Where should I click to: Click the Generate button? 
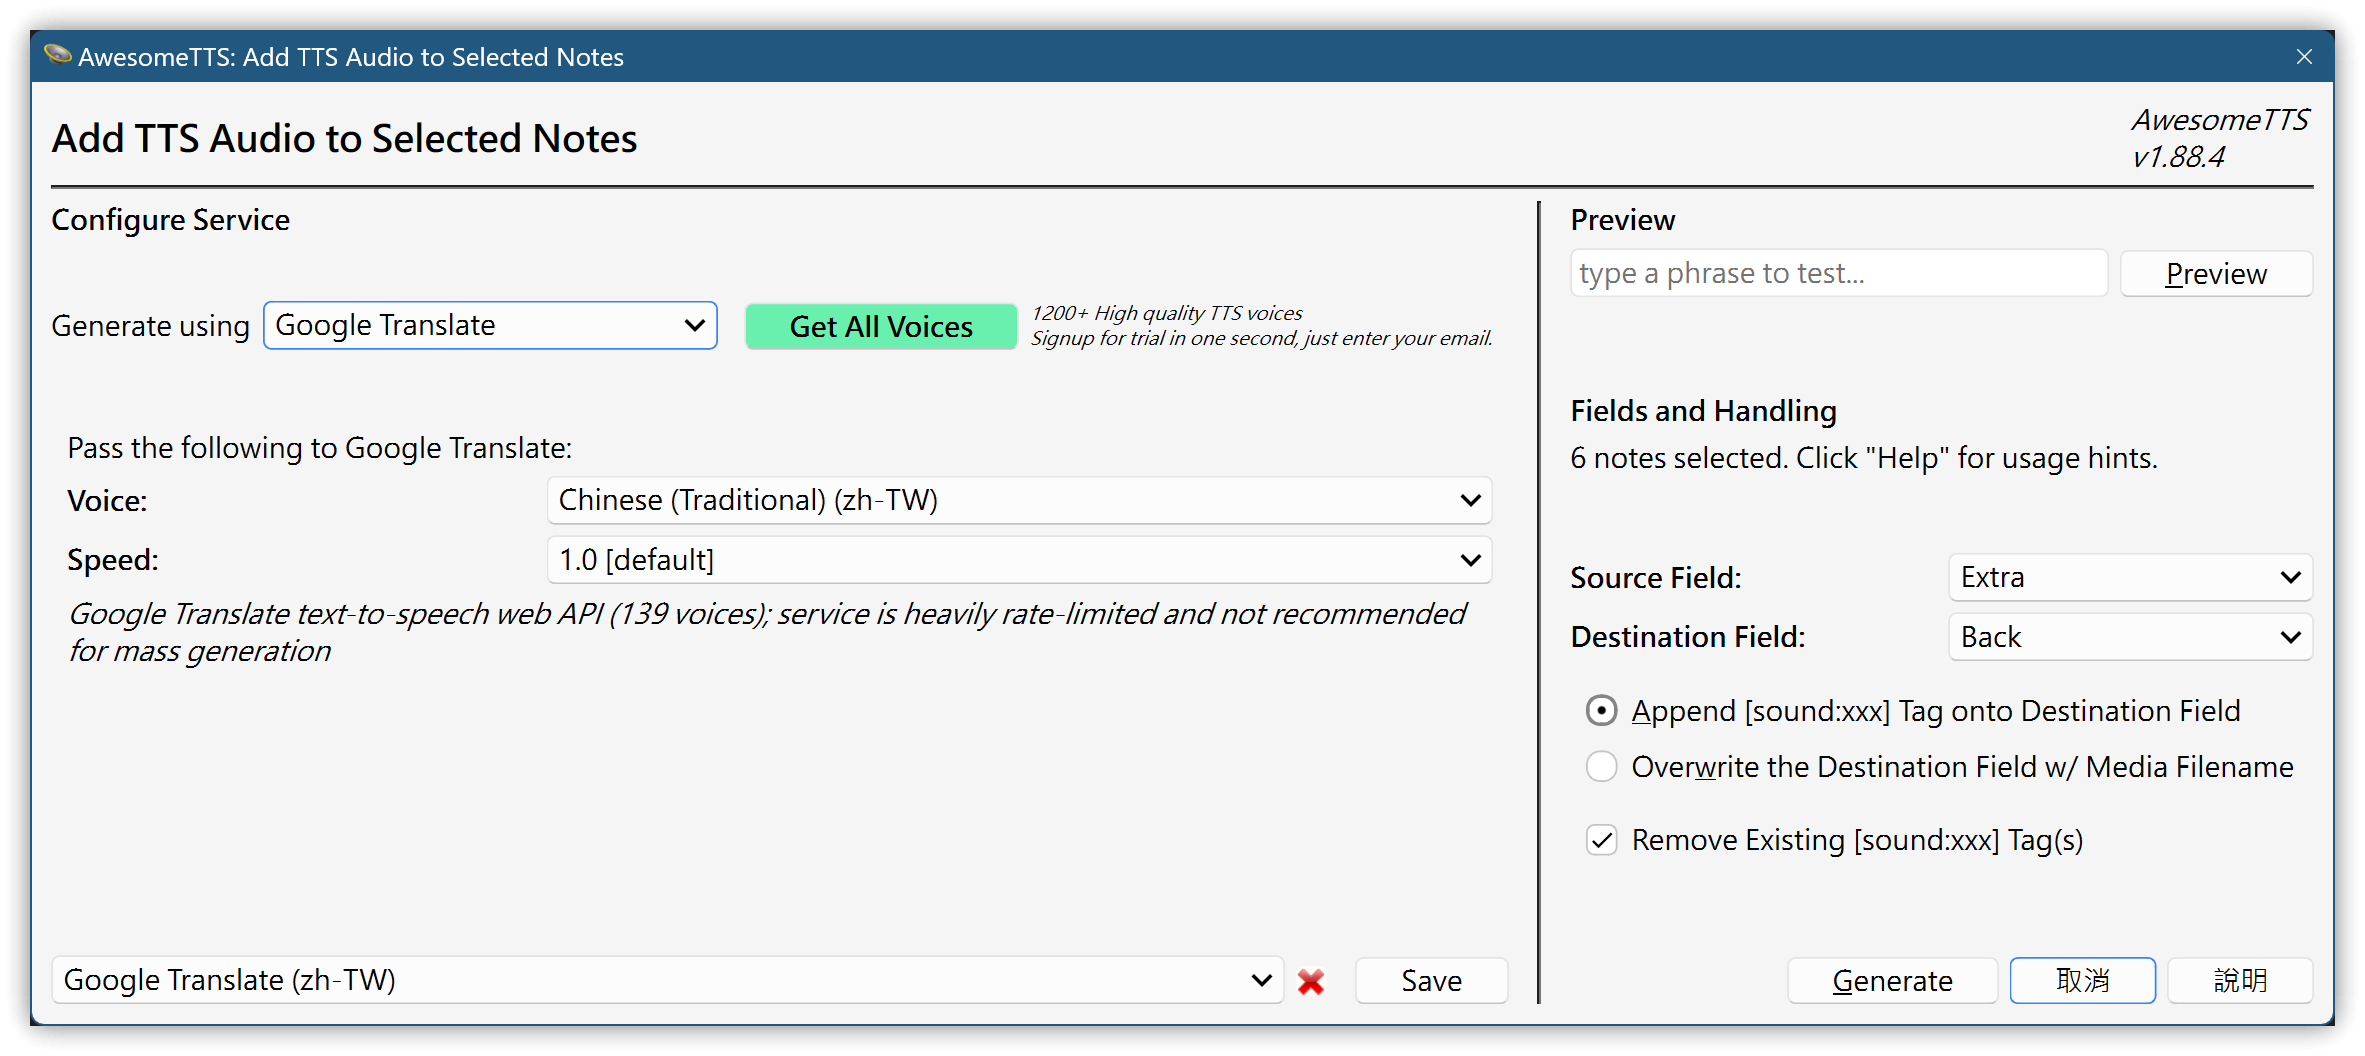click(x=1892, y=981)
